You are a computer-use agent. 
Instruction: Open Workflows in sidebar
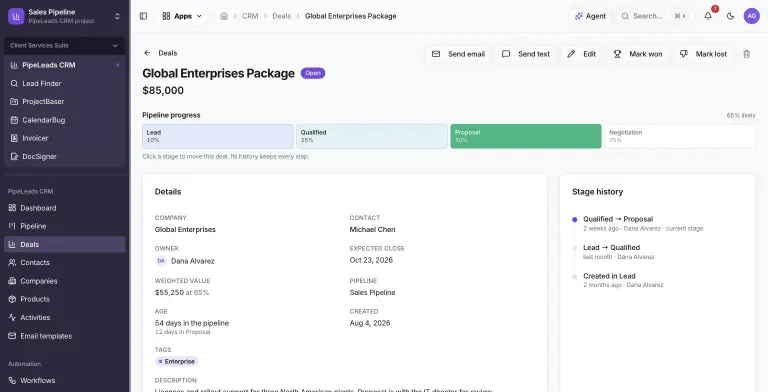pos(65,380)
